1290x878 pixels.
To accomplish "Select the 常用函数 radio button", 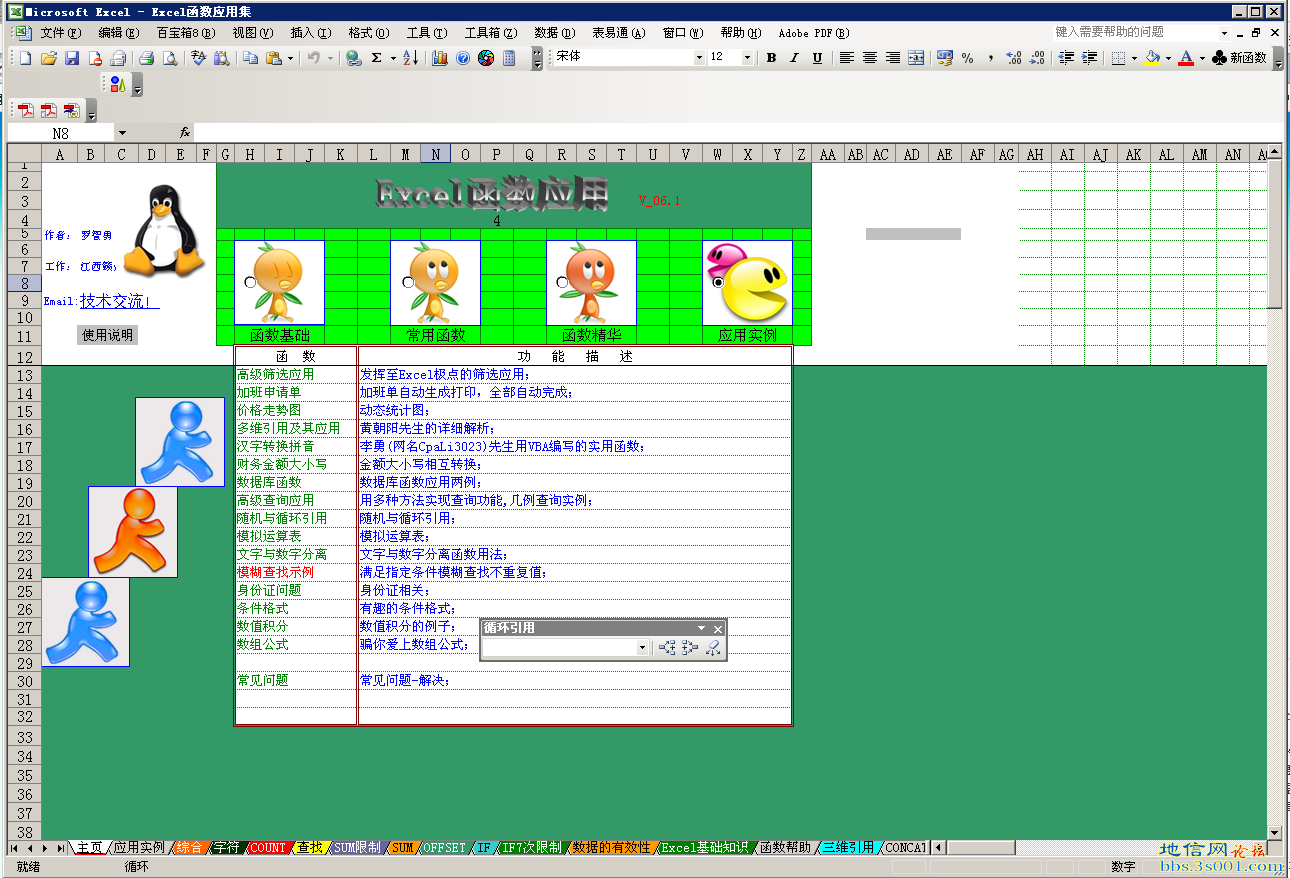I will click(x=407, y=283).
